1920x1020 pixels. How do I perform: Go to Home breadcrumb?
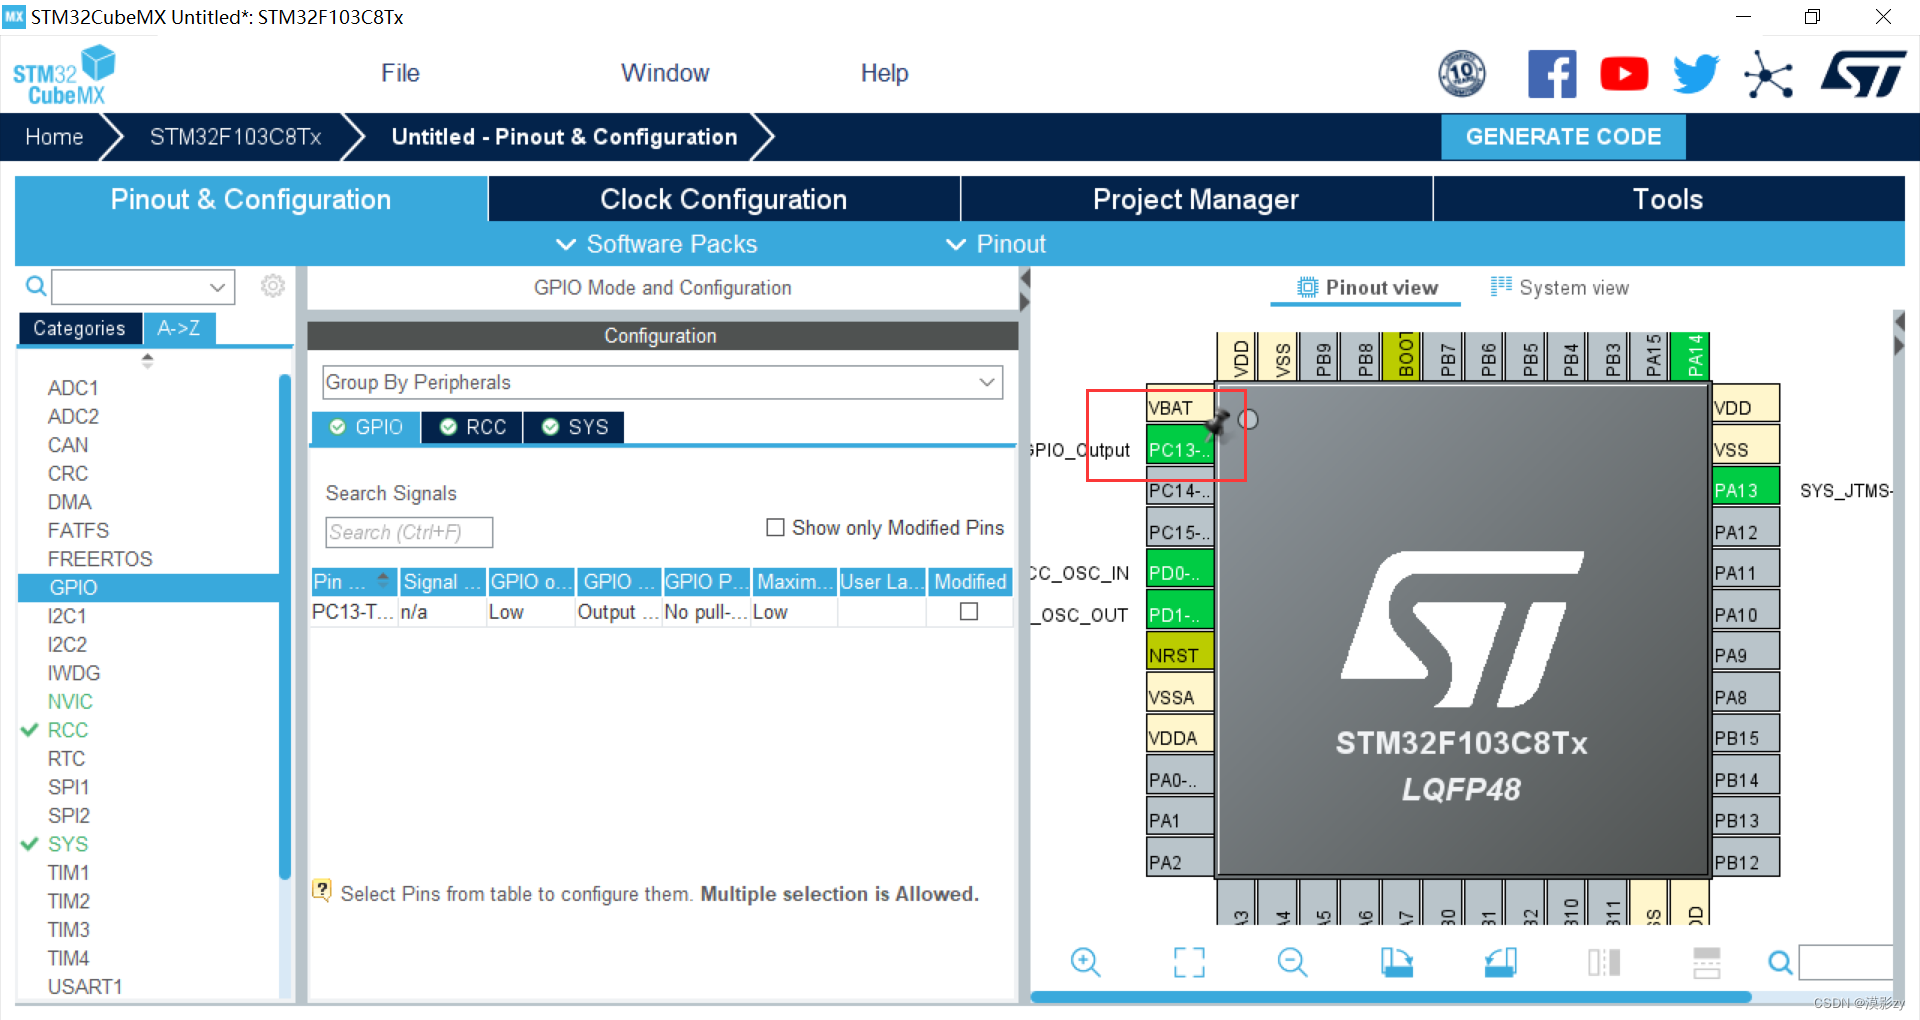click(x=54, y=137)
